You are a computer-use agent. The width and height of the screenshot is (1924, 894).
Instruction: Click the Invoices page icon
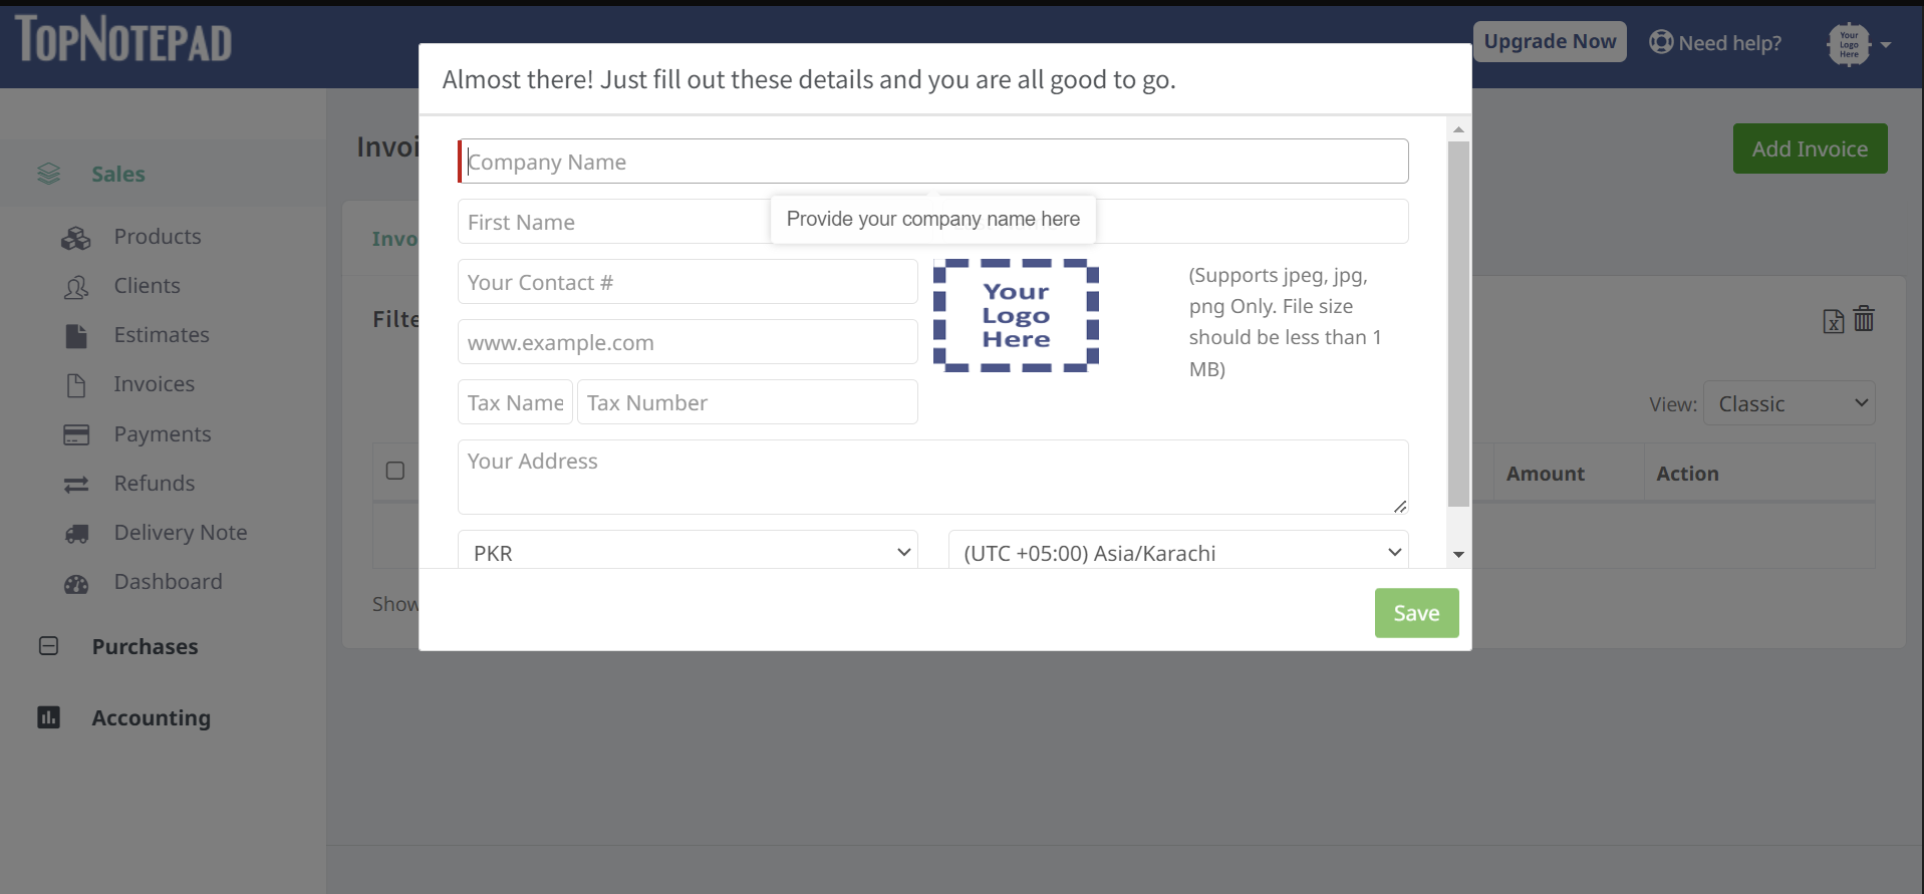76,385
